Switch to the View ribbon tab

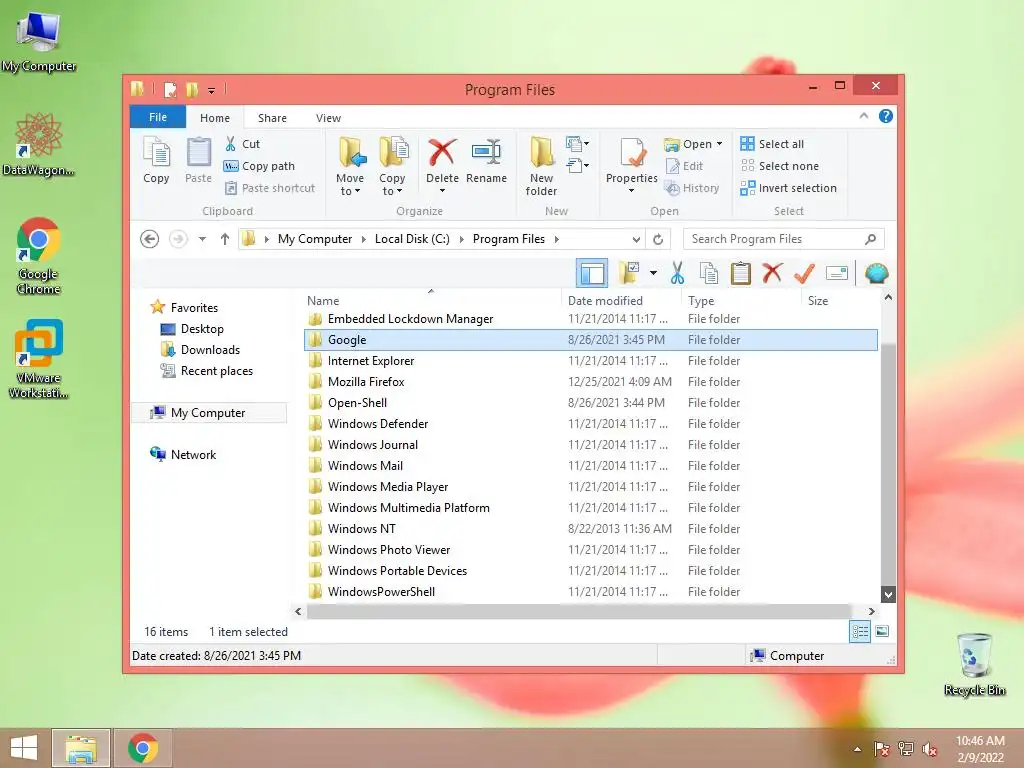(x=328, y=118)
